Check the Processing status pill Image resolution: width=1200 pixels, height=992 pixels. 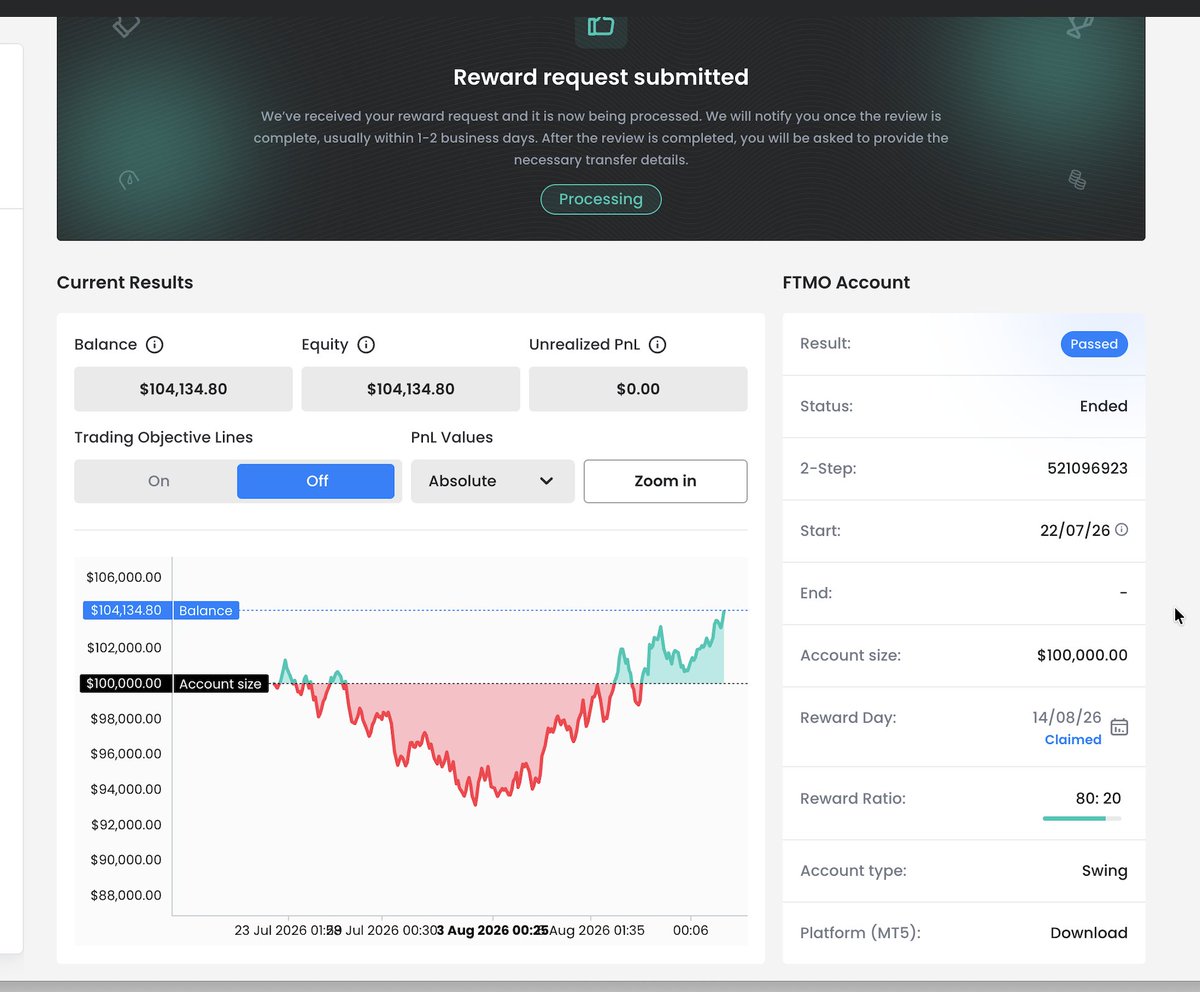pyautogui.click(x=601, y=199)
